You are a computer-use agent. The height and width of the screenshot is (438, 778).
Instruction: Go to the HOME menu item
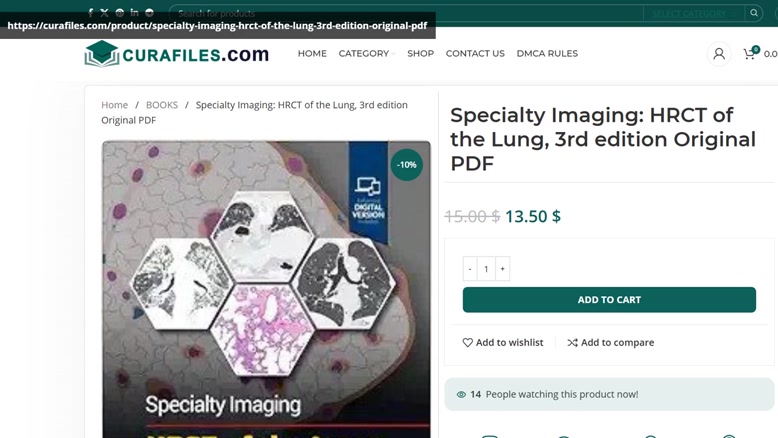point(312,54)
